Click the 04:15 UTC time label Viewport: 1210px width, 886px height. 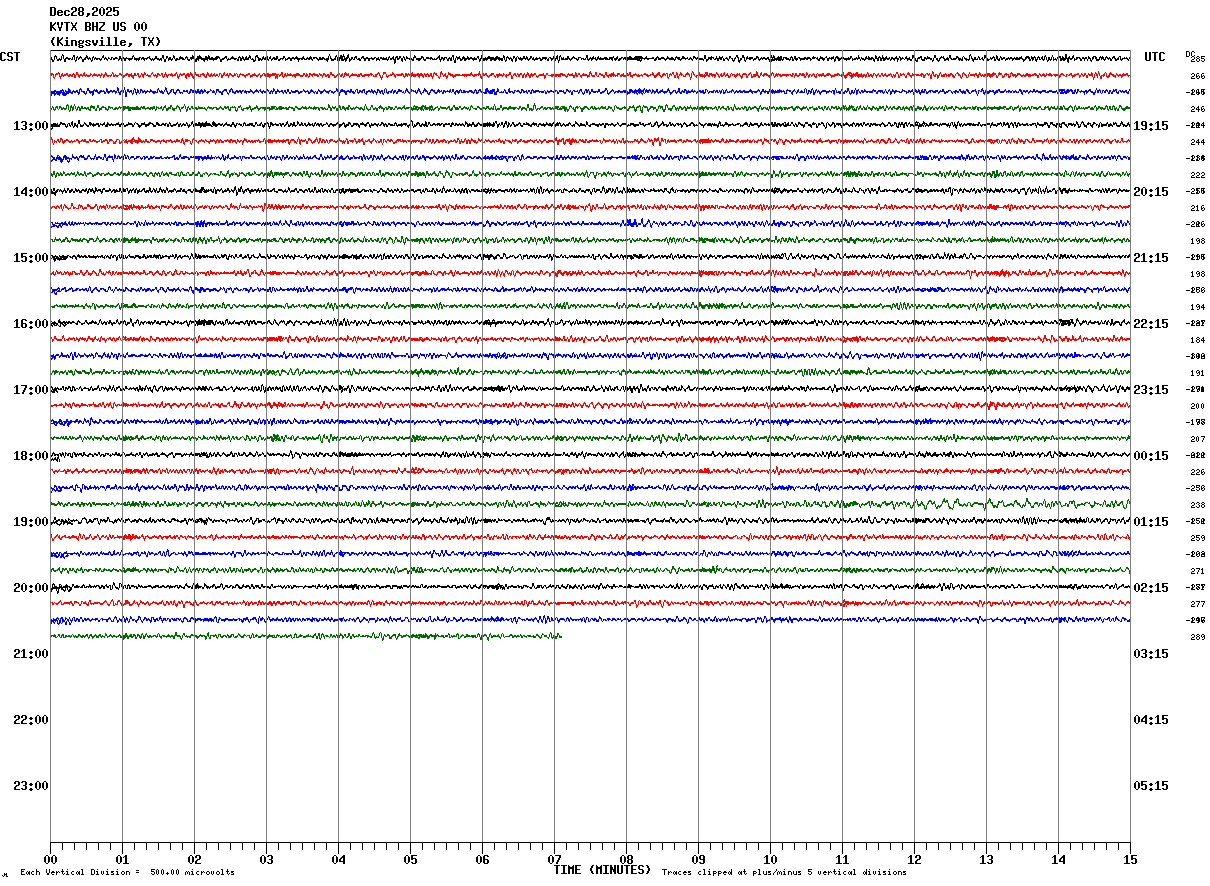1151,720
